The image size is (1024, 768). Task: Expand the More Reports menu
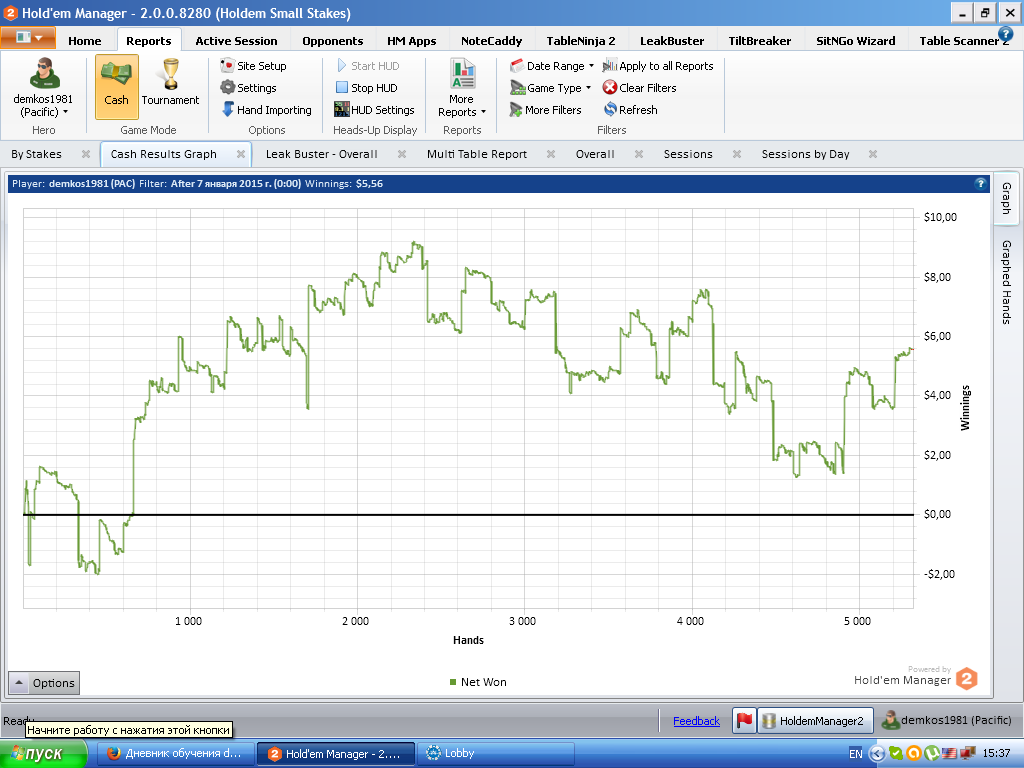462,88
